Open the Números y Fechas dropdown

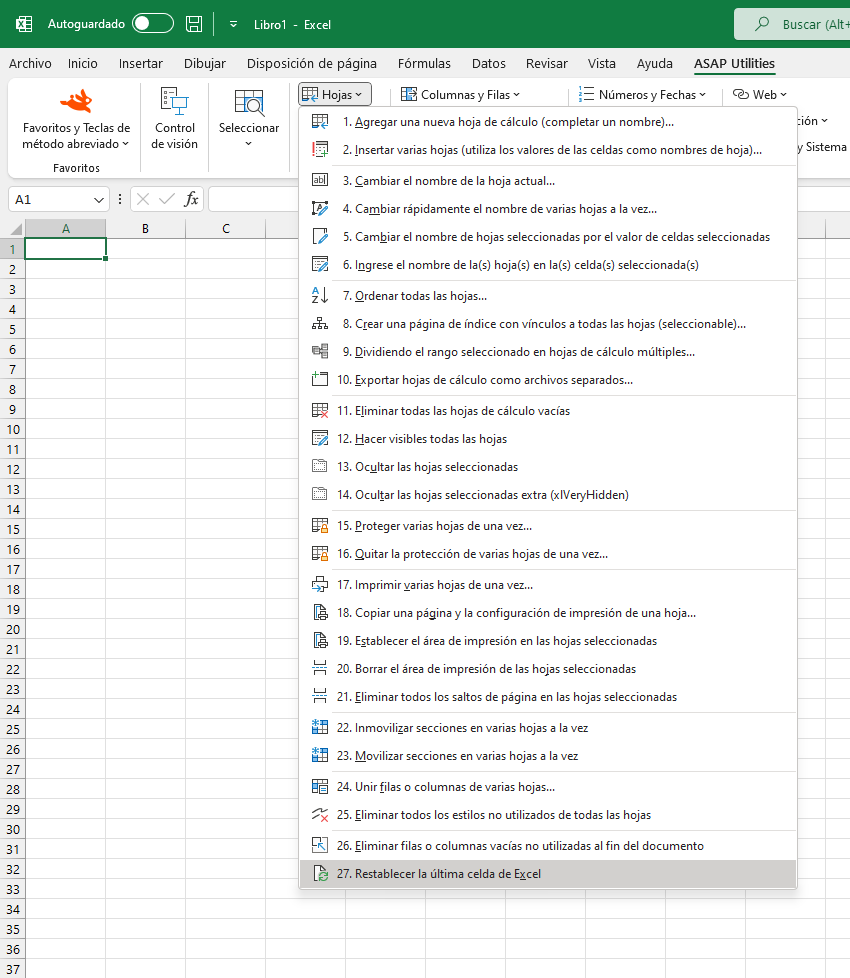(x=642, y=94)
